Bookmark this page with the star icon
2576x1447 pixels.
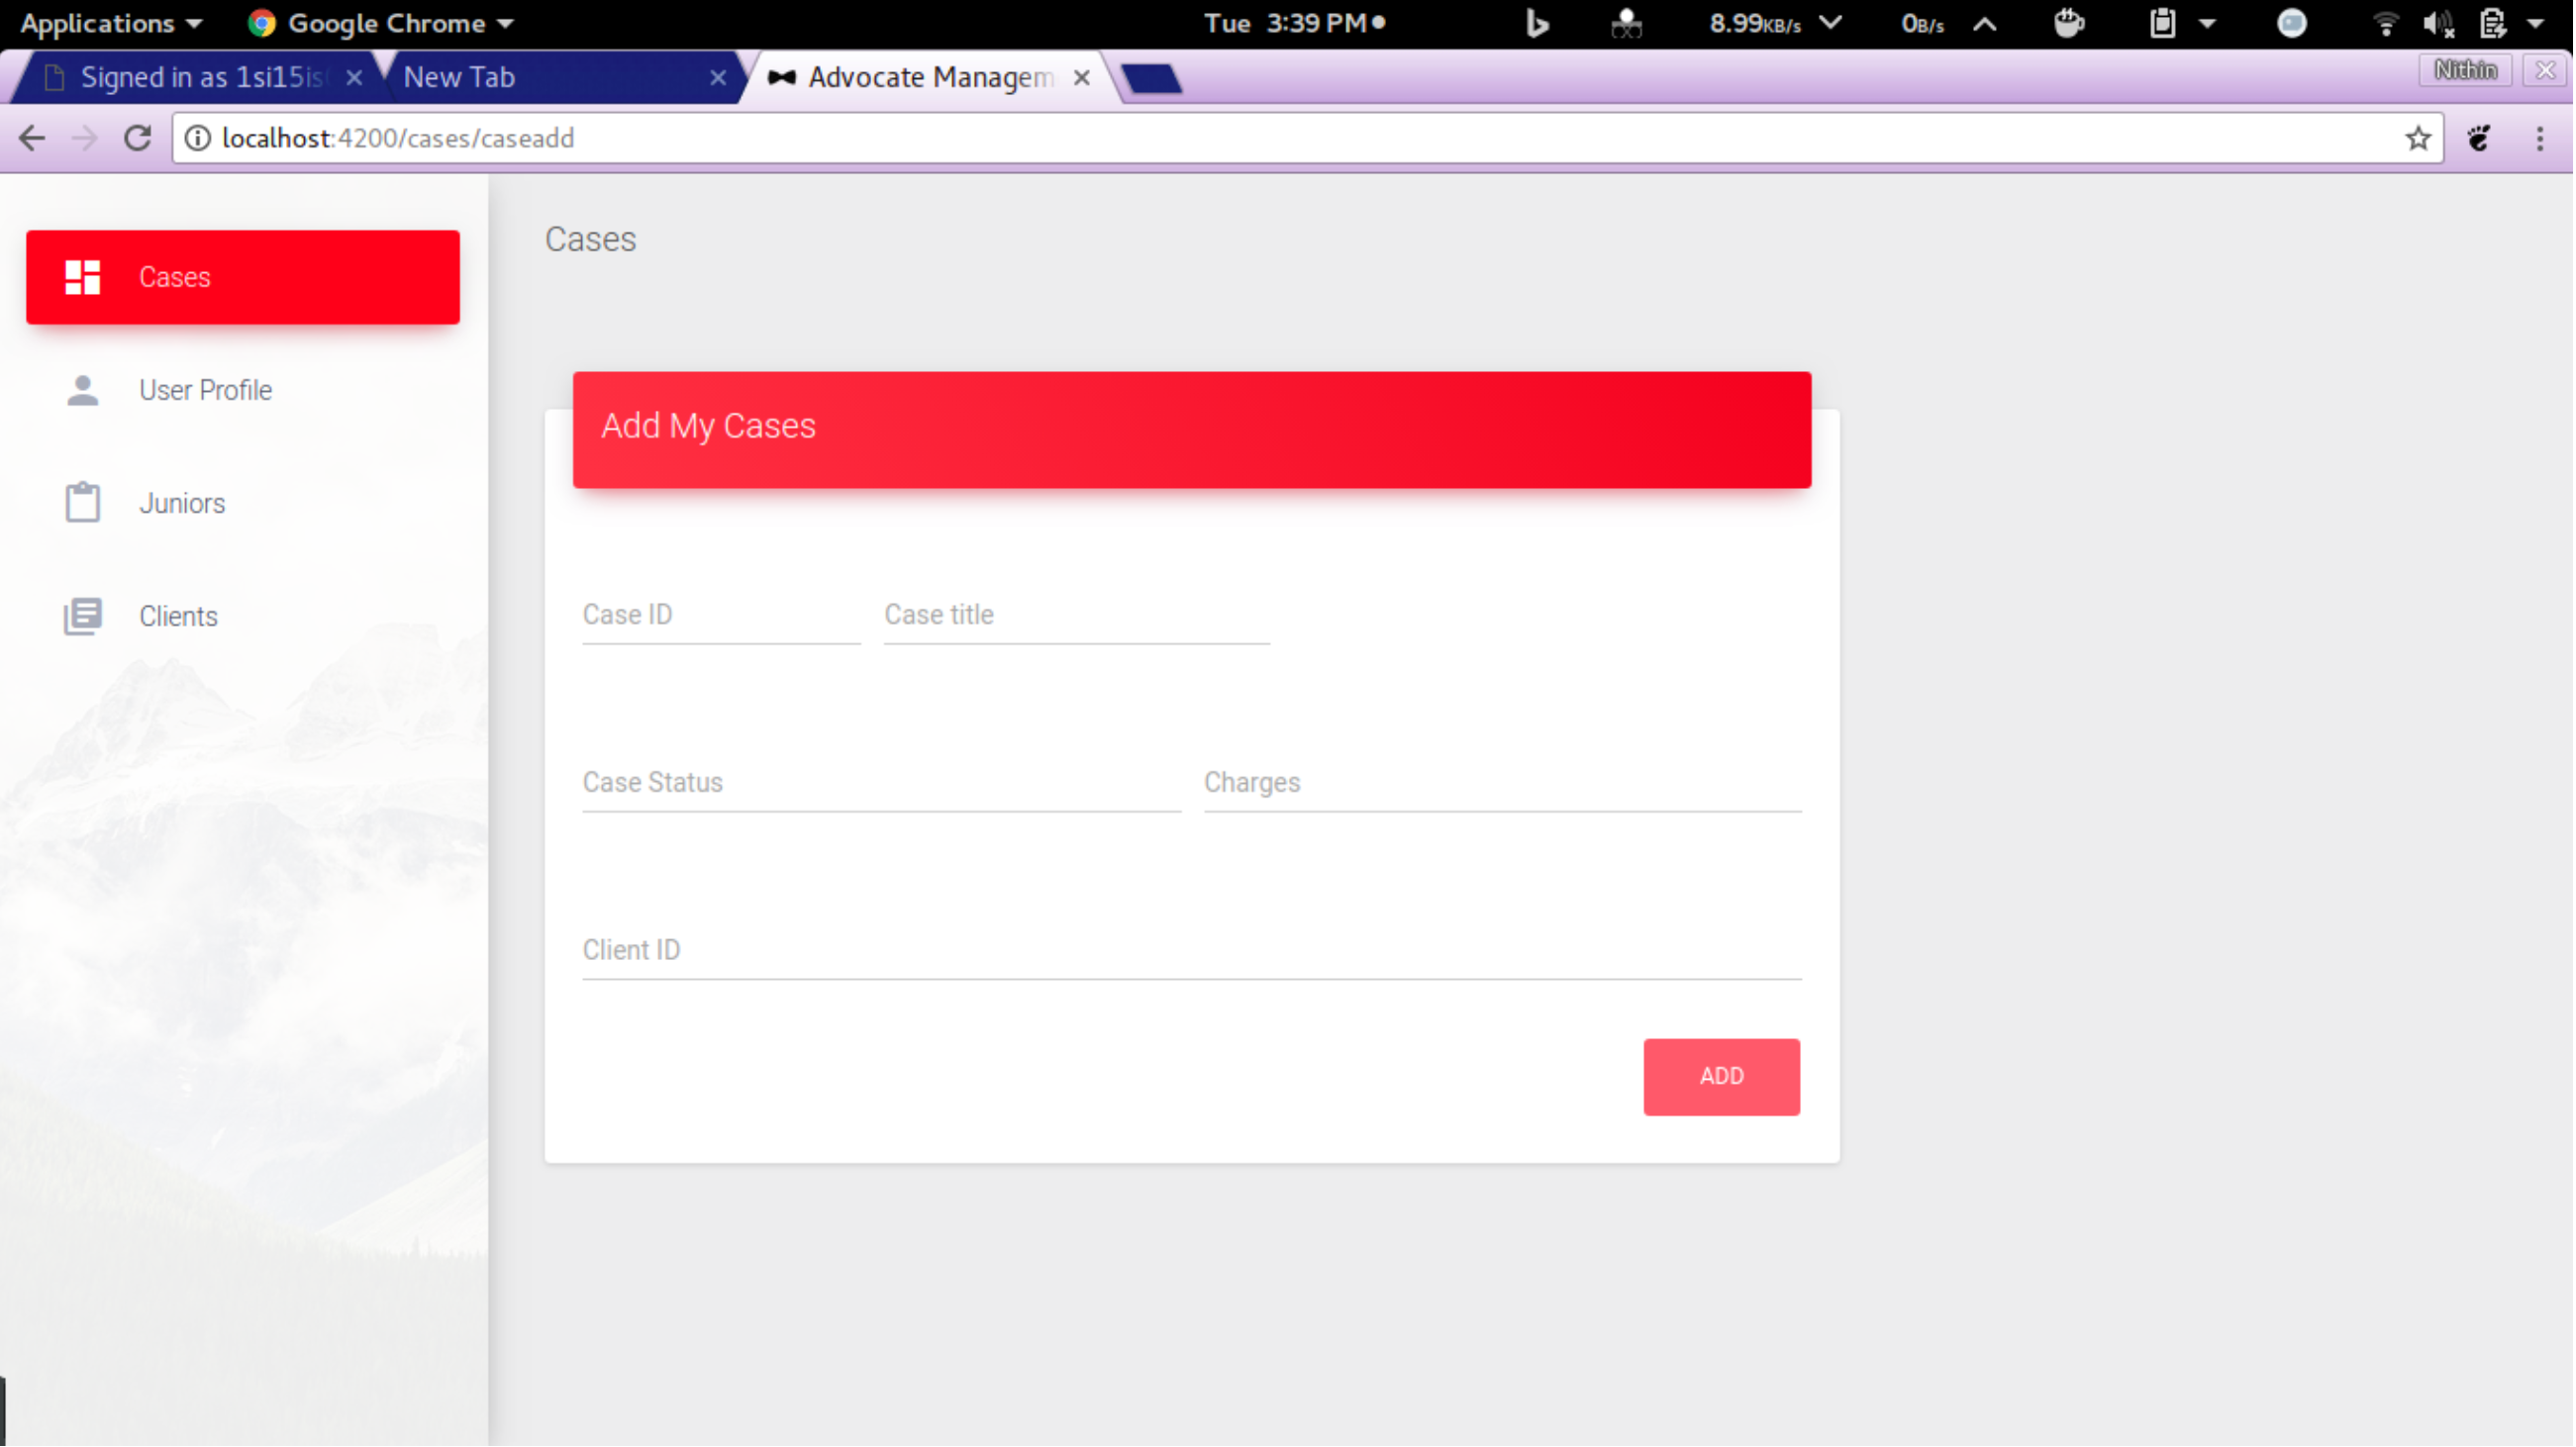point(2420,138)
